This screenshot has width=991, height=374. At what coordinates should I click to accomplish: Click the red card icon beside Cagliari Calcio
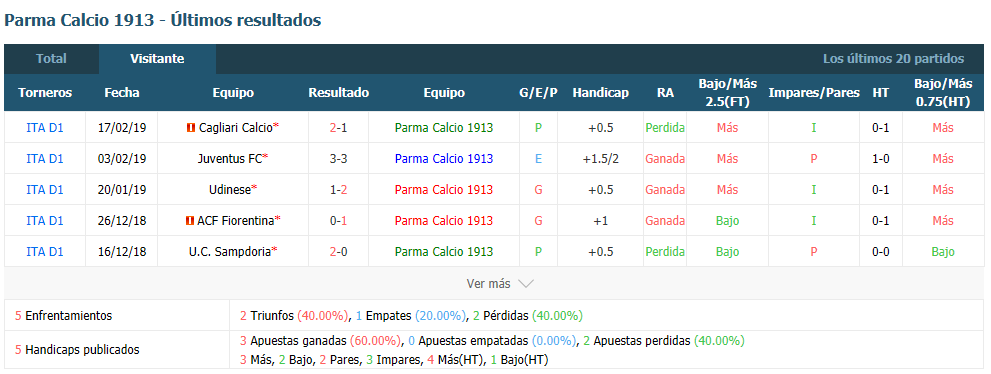(191, 128)
